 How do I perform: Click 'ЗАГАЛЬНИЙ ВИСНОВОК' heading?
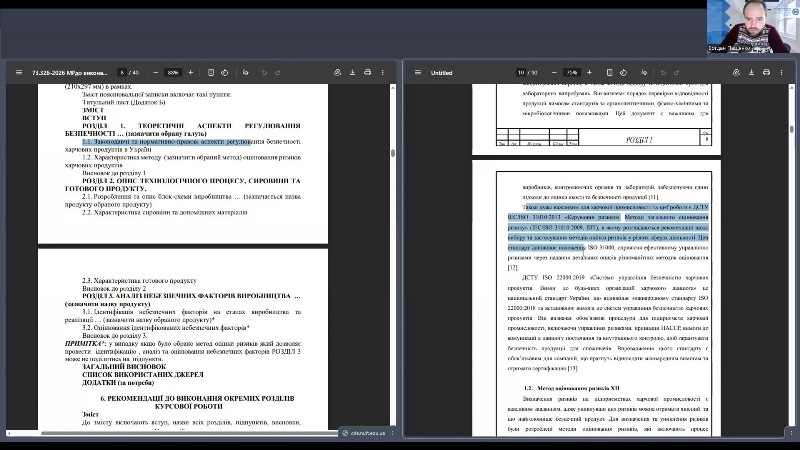tap(124, 366)
